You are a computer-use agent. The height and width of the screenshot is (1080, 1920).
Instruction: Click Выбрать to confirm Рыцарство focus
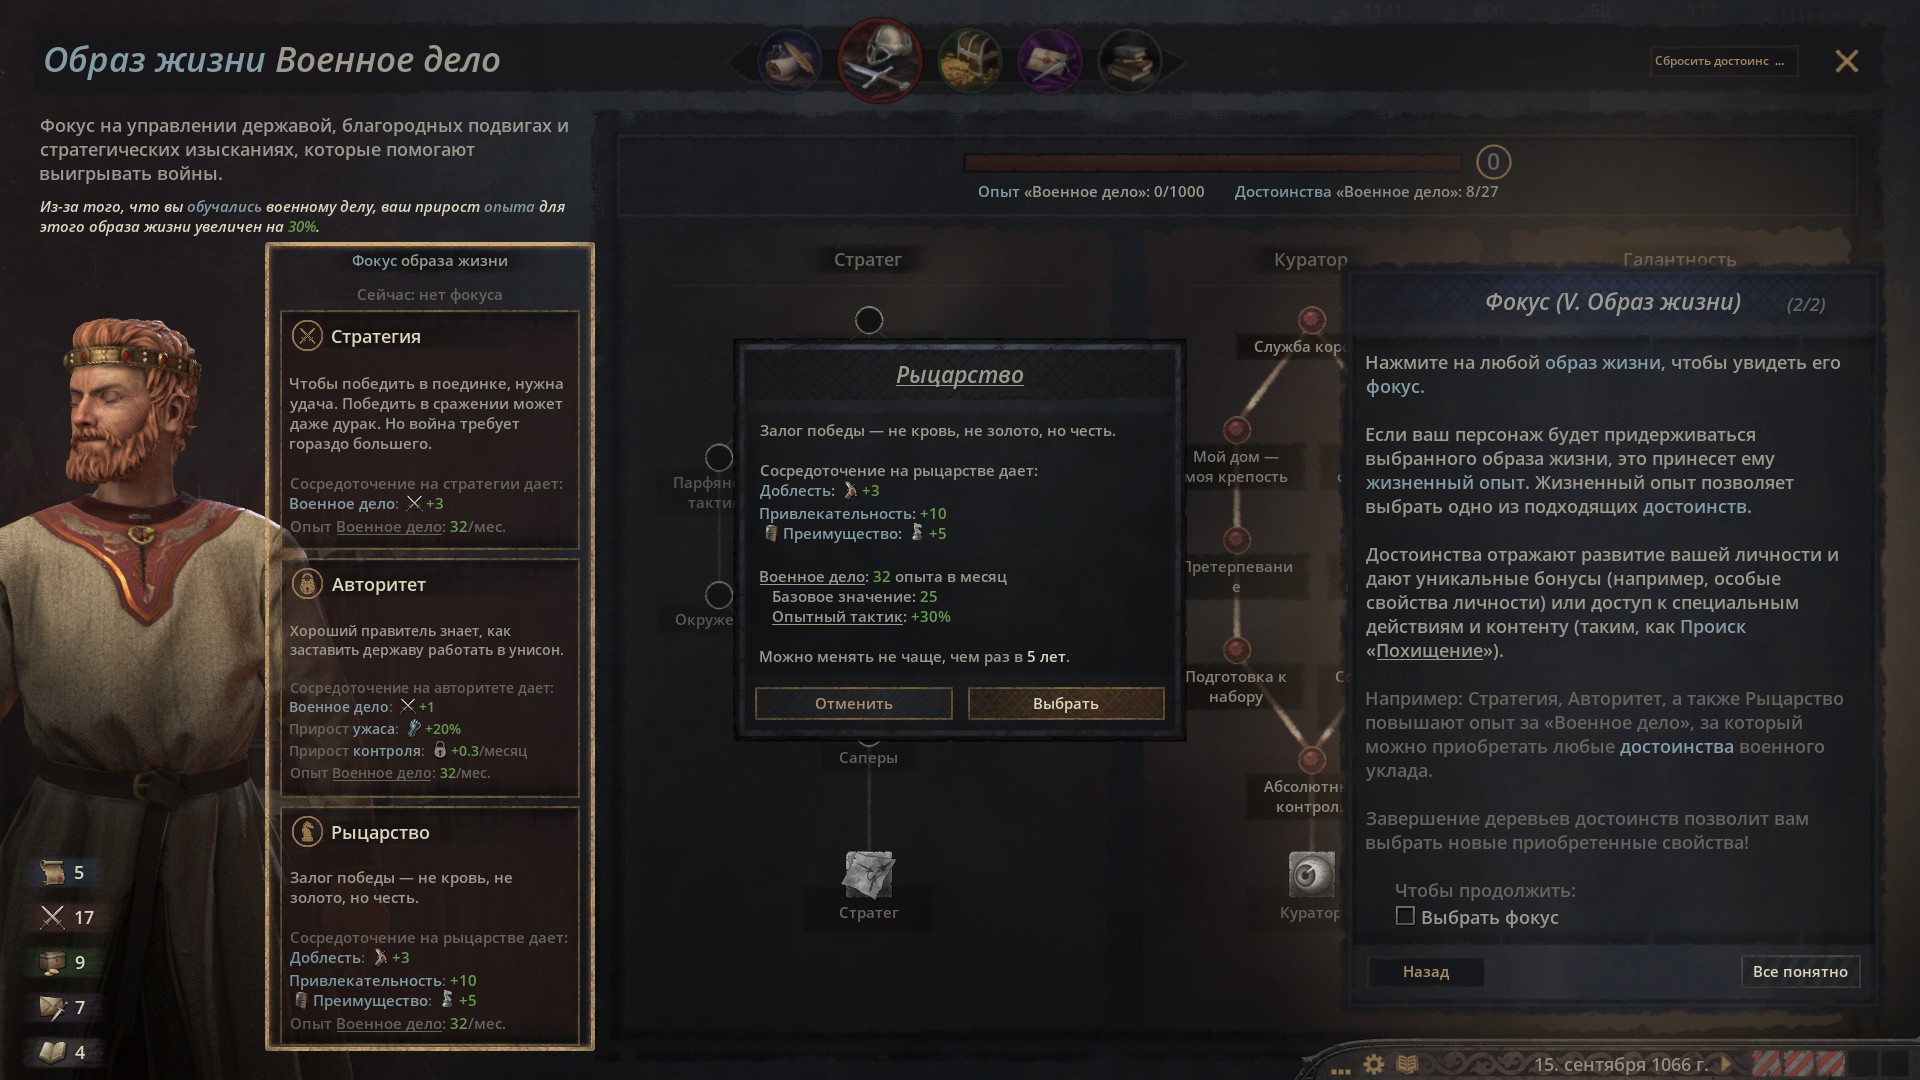click(x=1066, y=703)
